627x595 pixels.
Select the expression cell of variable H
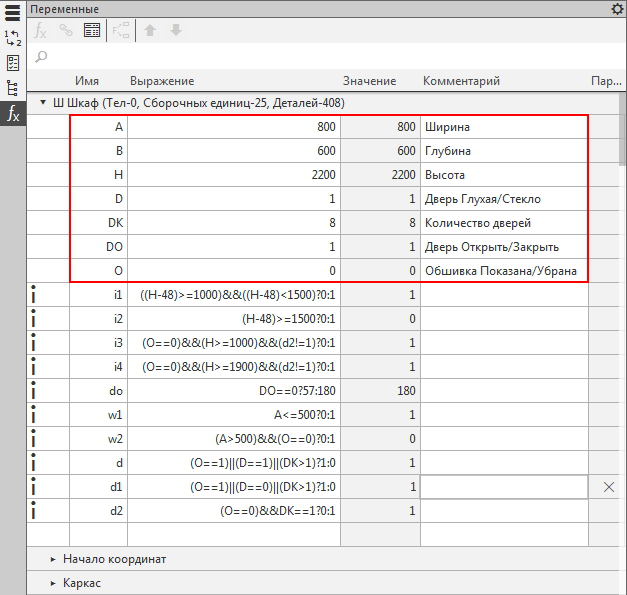(234, 174)
